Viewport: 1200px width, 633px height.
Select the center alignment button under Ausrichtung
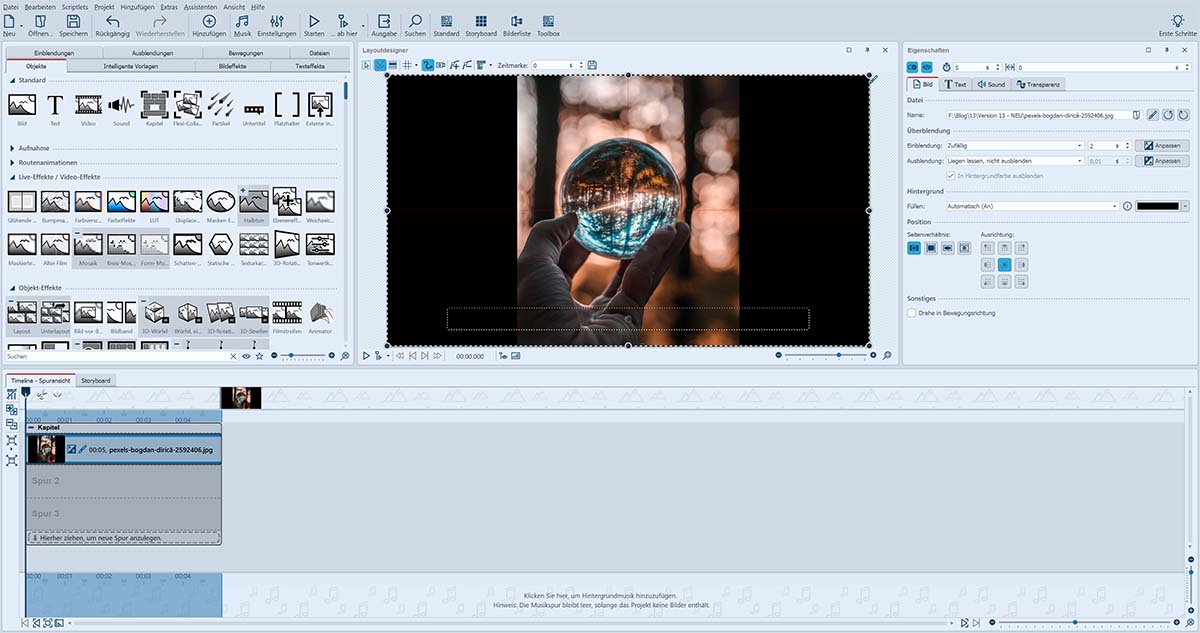tap(1005, 265)
